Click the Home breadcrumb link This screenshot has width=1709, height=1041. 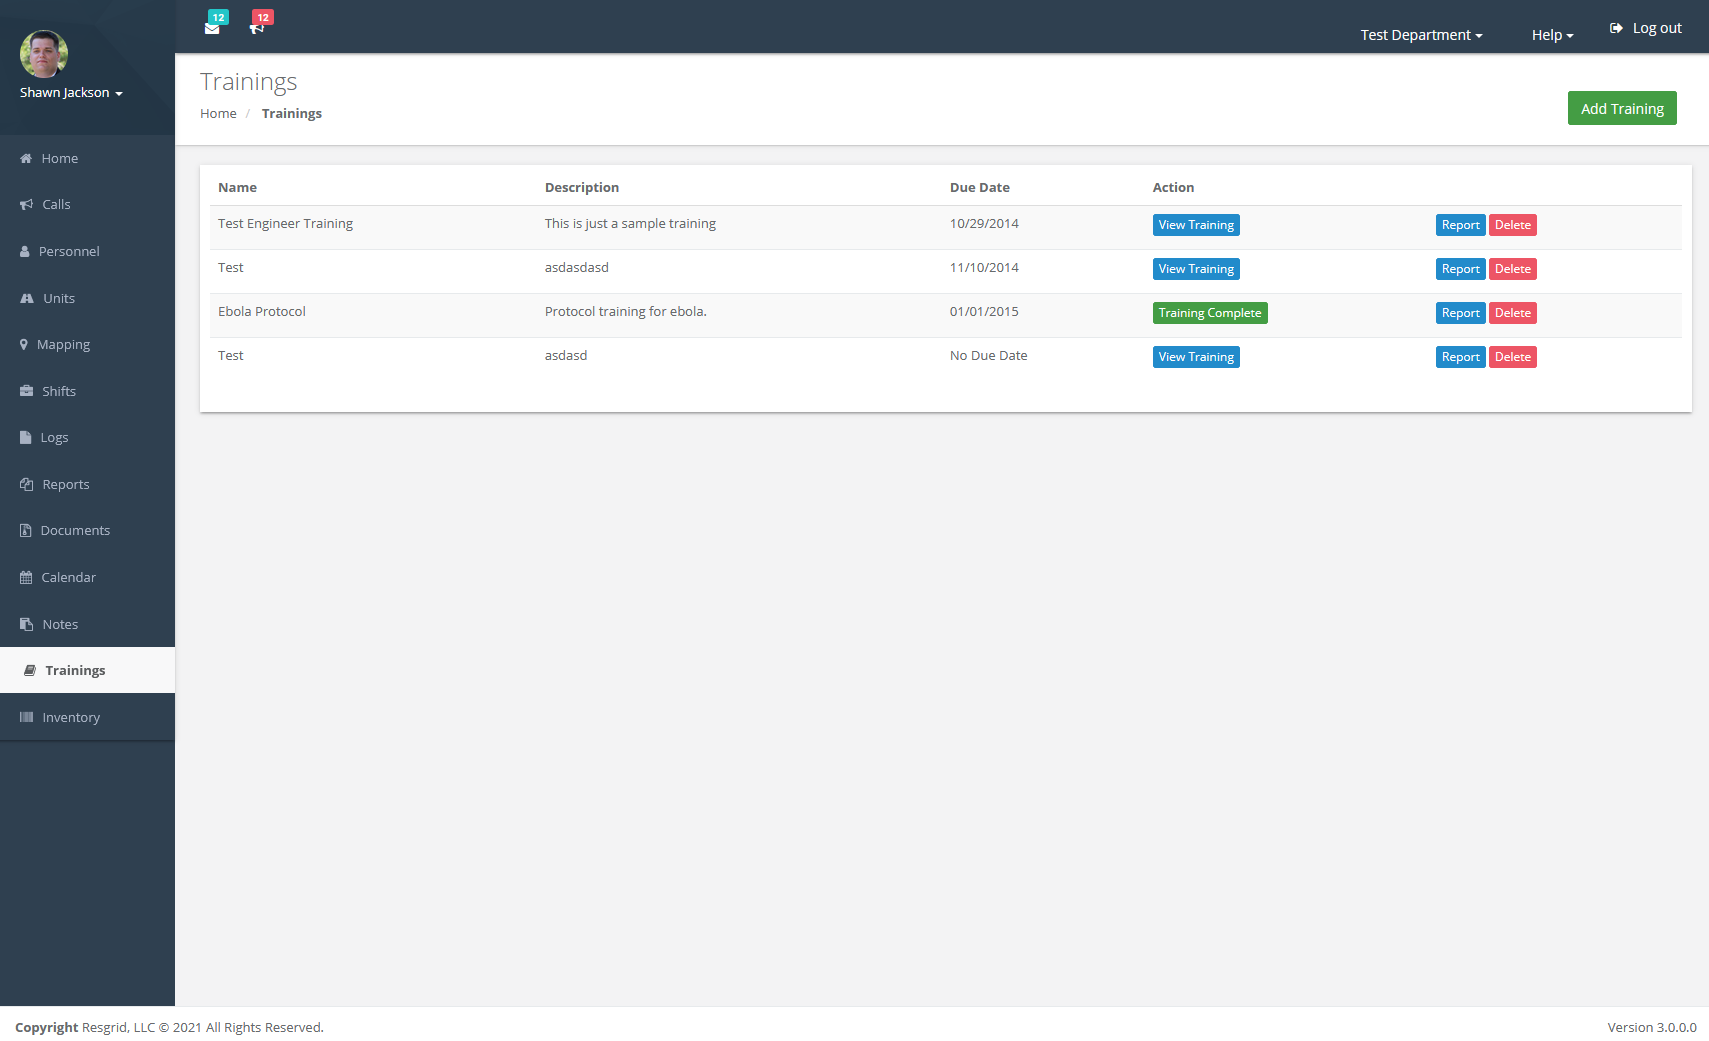pyautogui.click(x=218, y=114)
